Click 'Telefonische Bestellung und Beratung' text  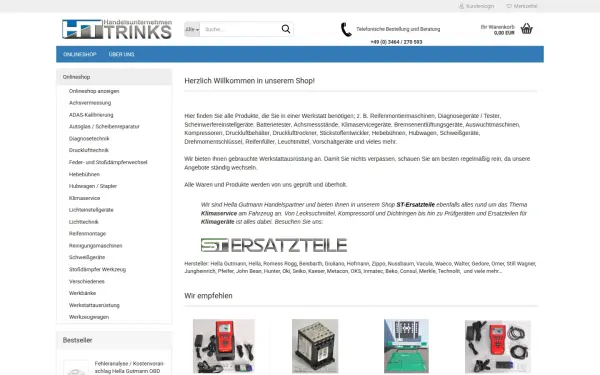click(x=398, y=29)
